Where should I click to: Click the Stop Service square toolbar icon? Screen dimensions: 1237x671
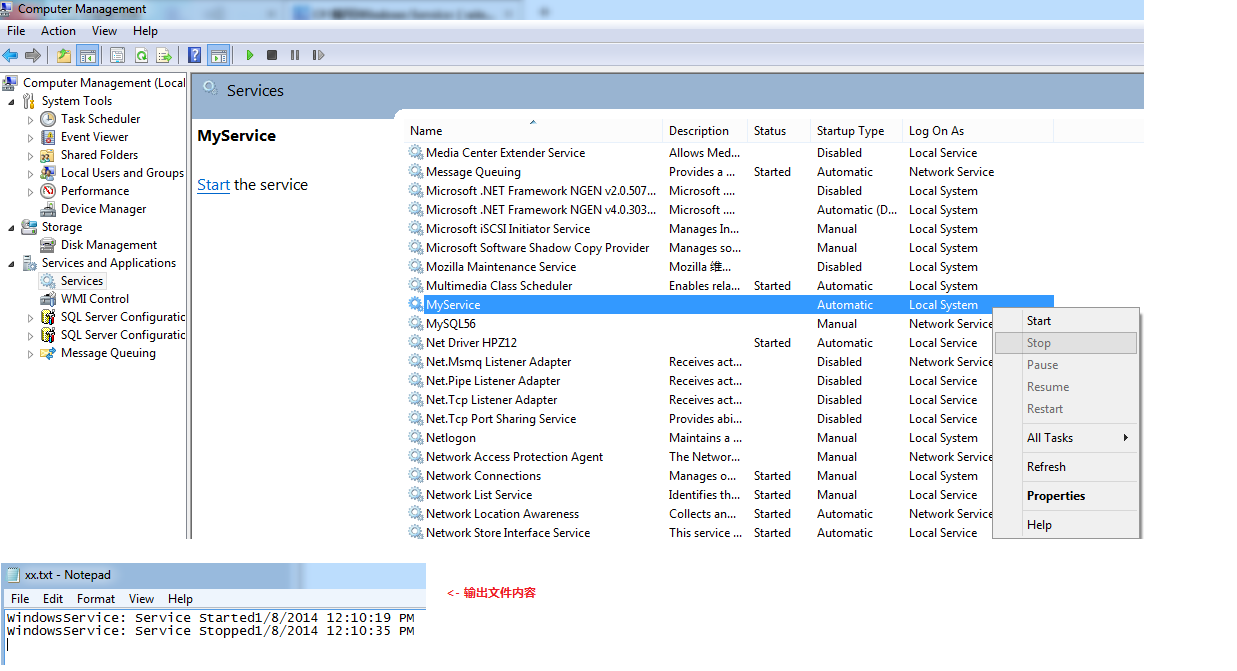click(x=272, y=55)
